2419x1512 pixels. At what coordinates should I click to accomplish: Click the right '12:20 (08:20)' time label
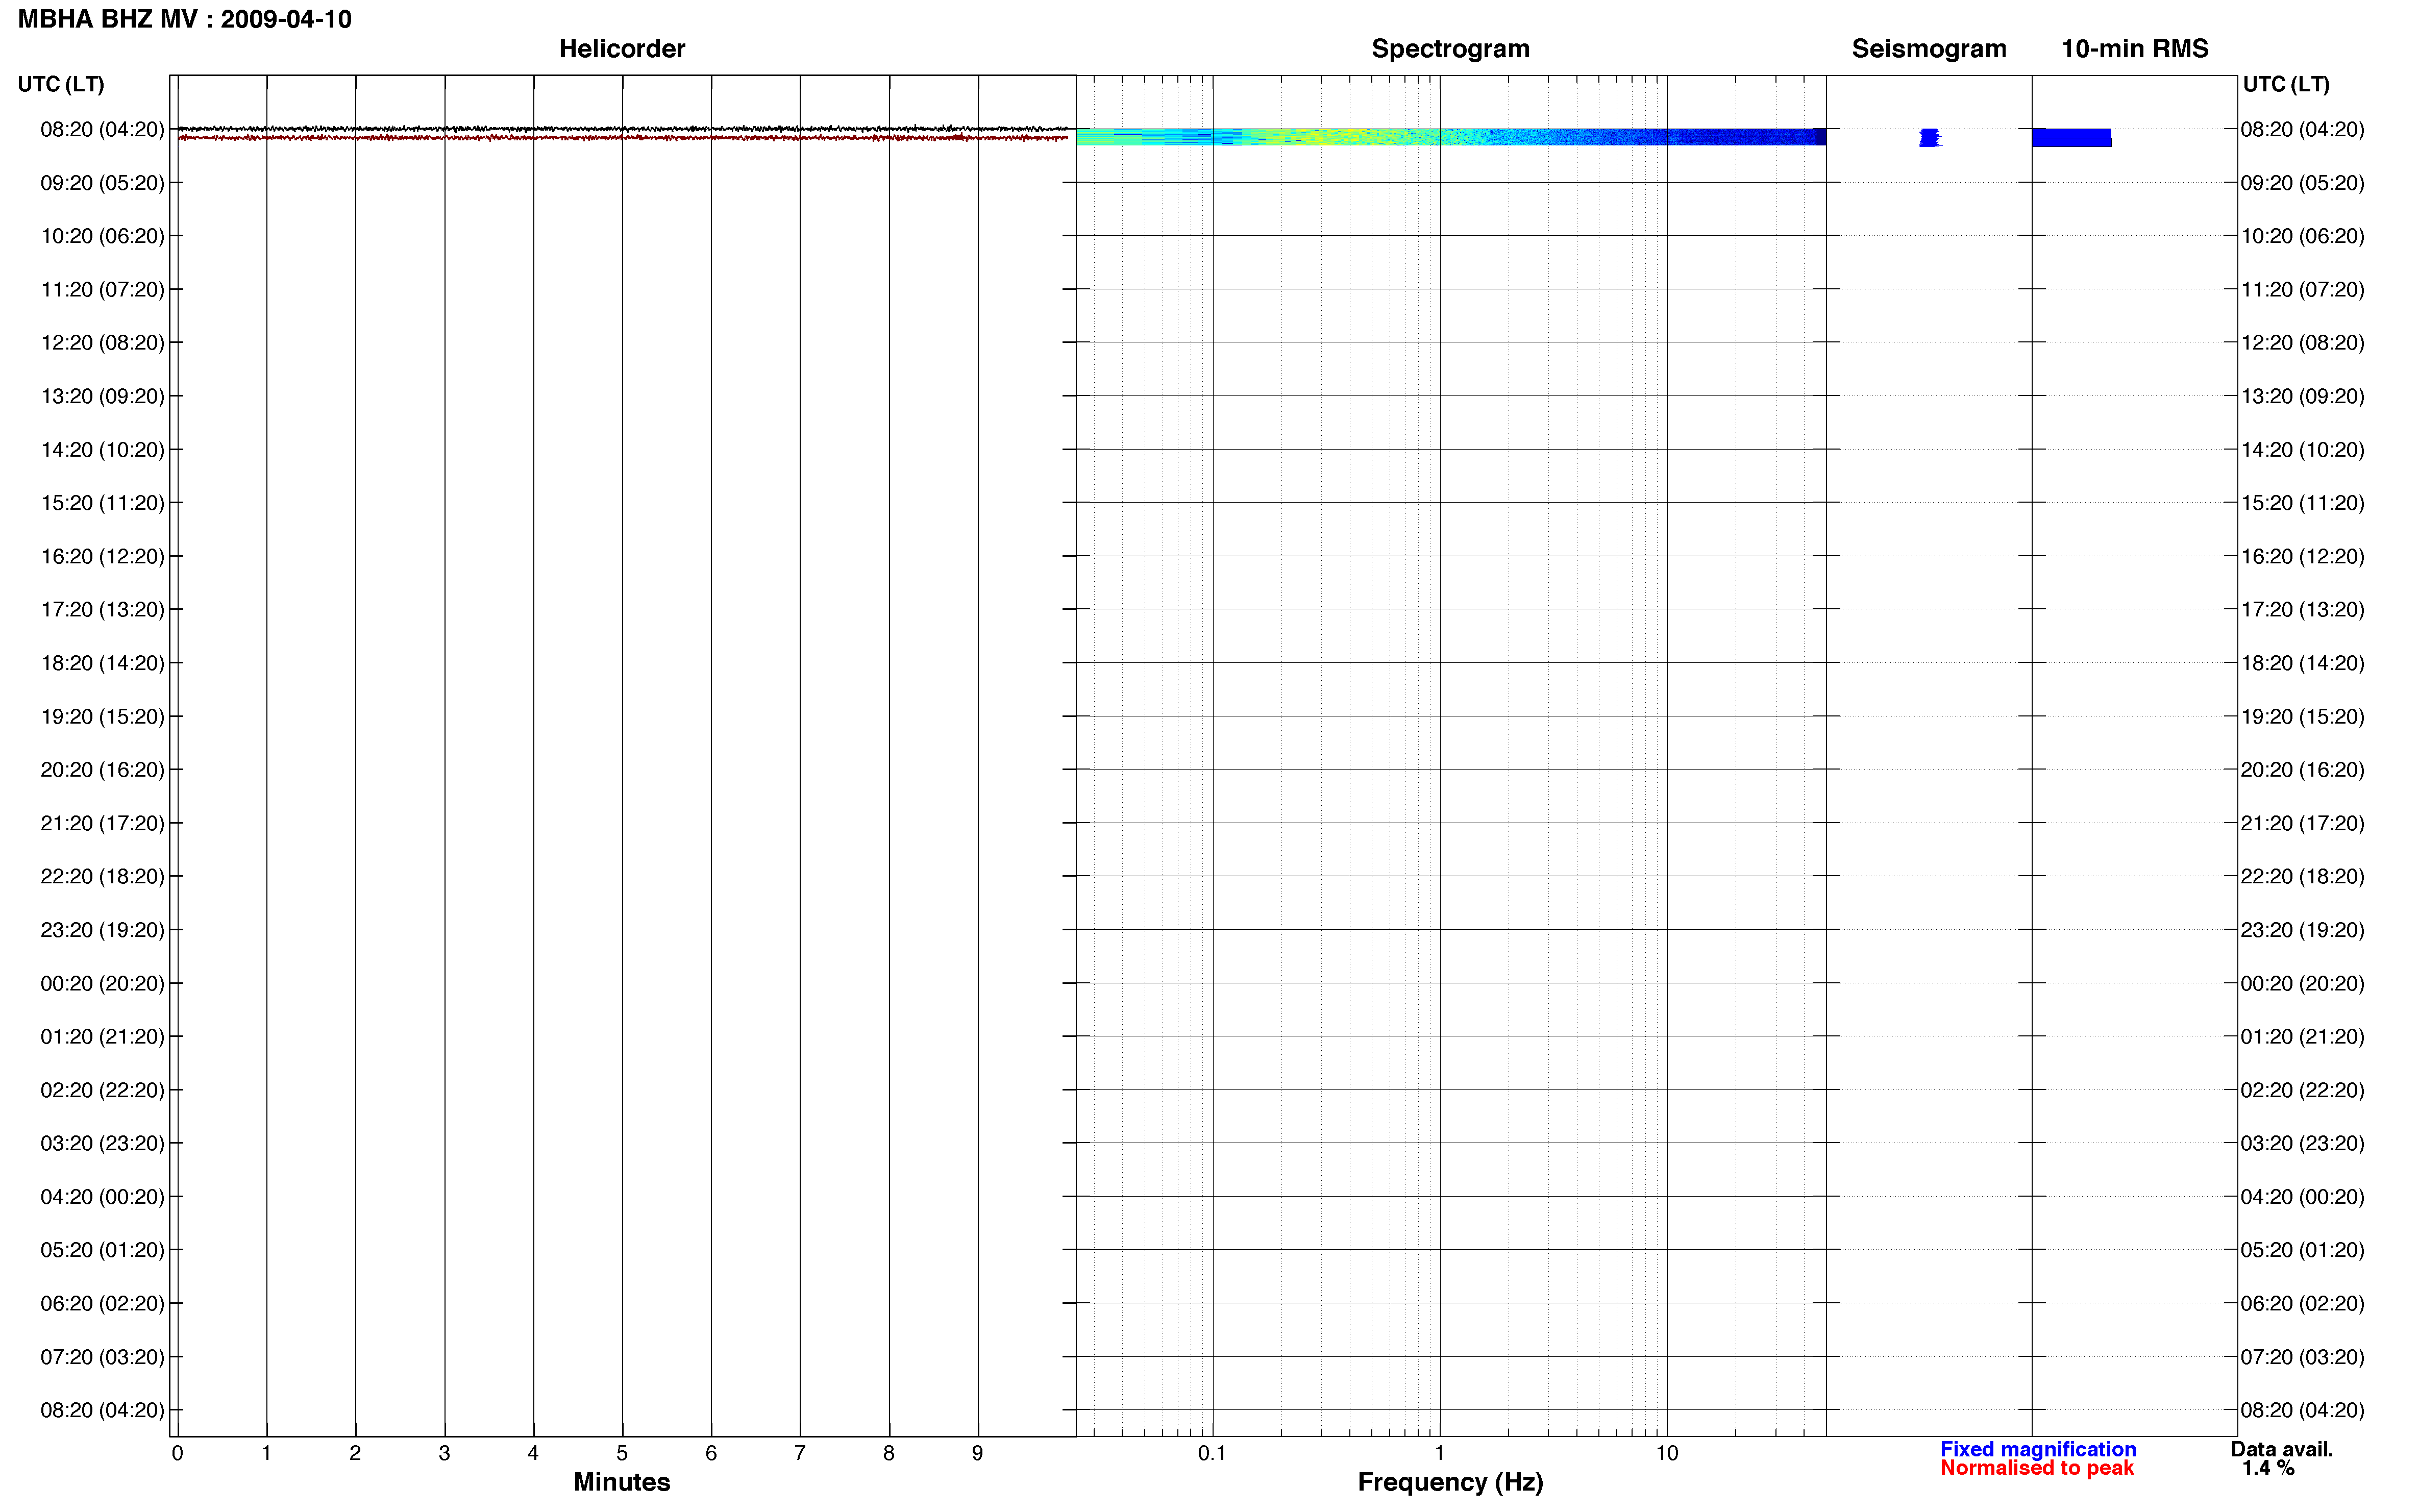point(2303,343)
